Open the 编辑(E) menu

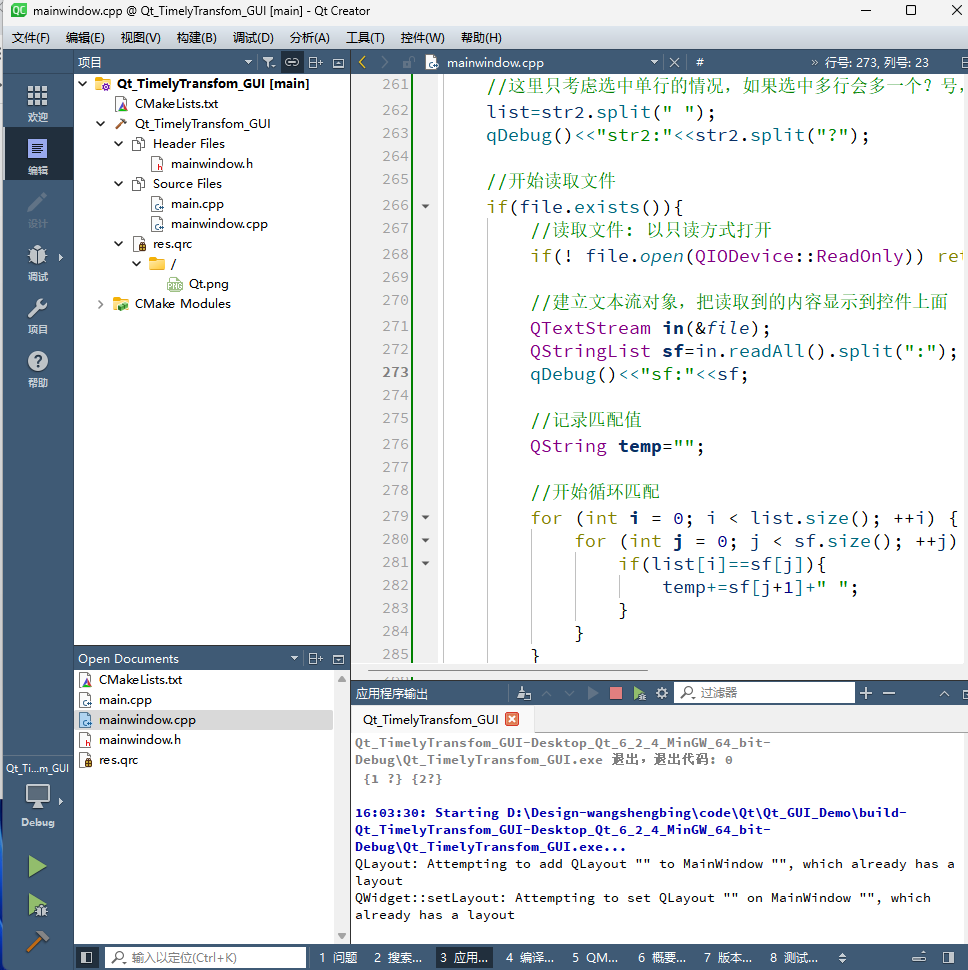point(85,38)
